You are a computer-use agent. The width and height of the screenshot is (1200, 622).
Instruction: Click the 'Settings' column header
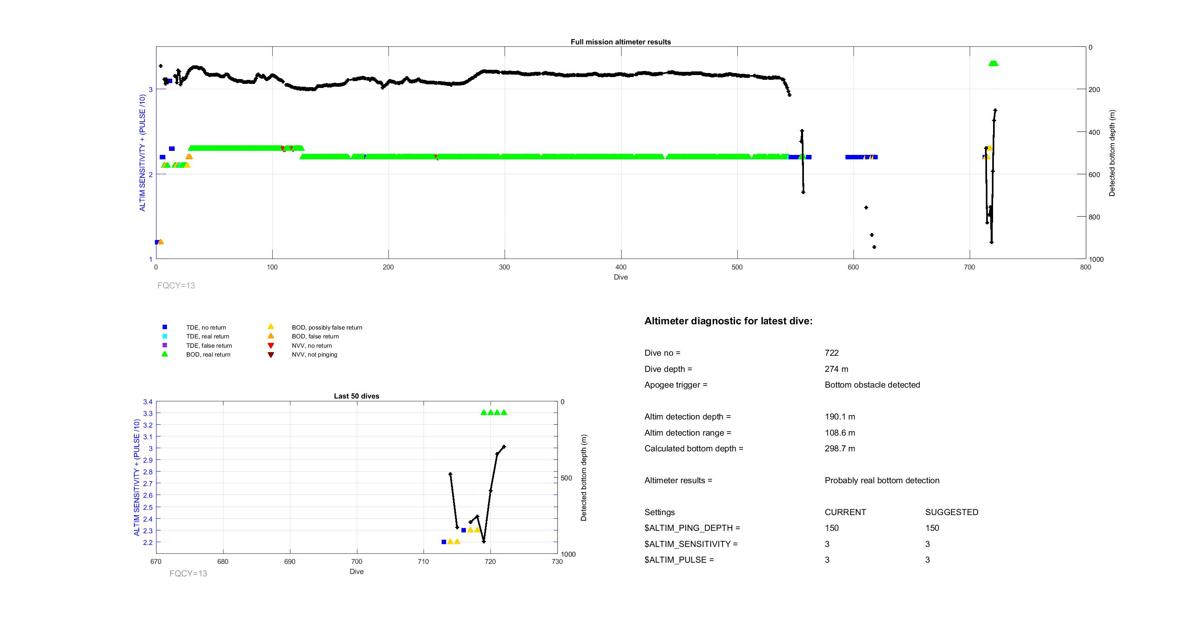659,512
